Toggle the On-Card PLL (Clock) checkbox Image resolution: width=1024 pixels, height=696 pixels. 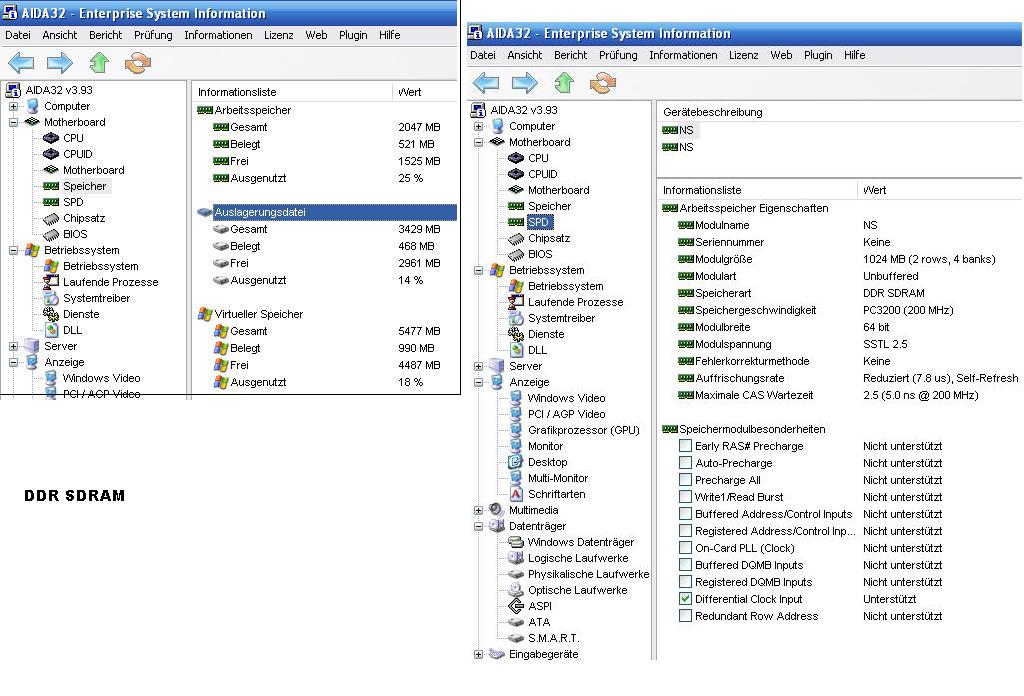685,548
